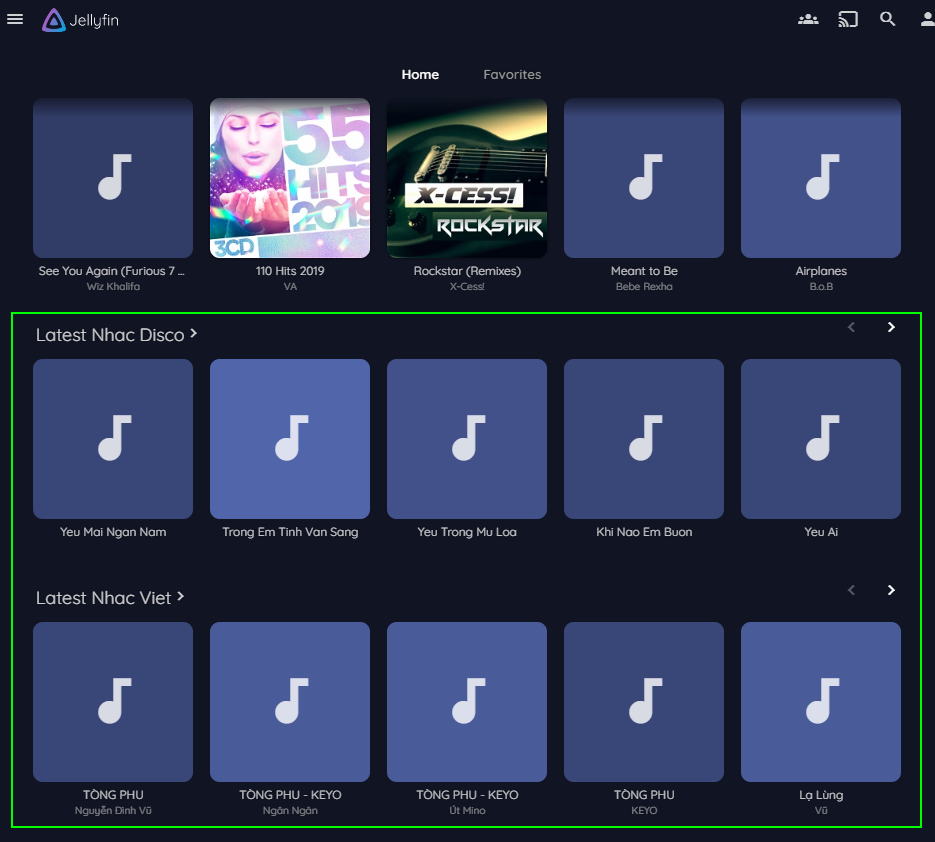Click the Bebe Rexha artist link
This screenshot has width=935, height=842.
coord(644,287)
